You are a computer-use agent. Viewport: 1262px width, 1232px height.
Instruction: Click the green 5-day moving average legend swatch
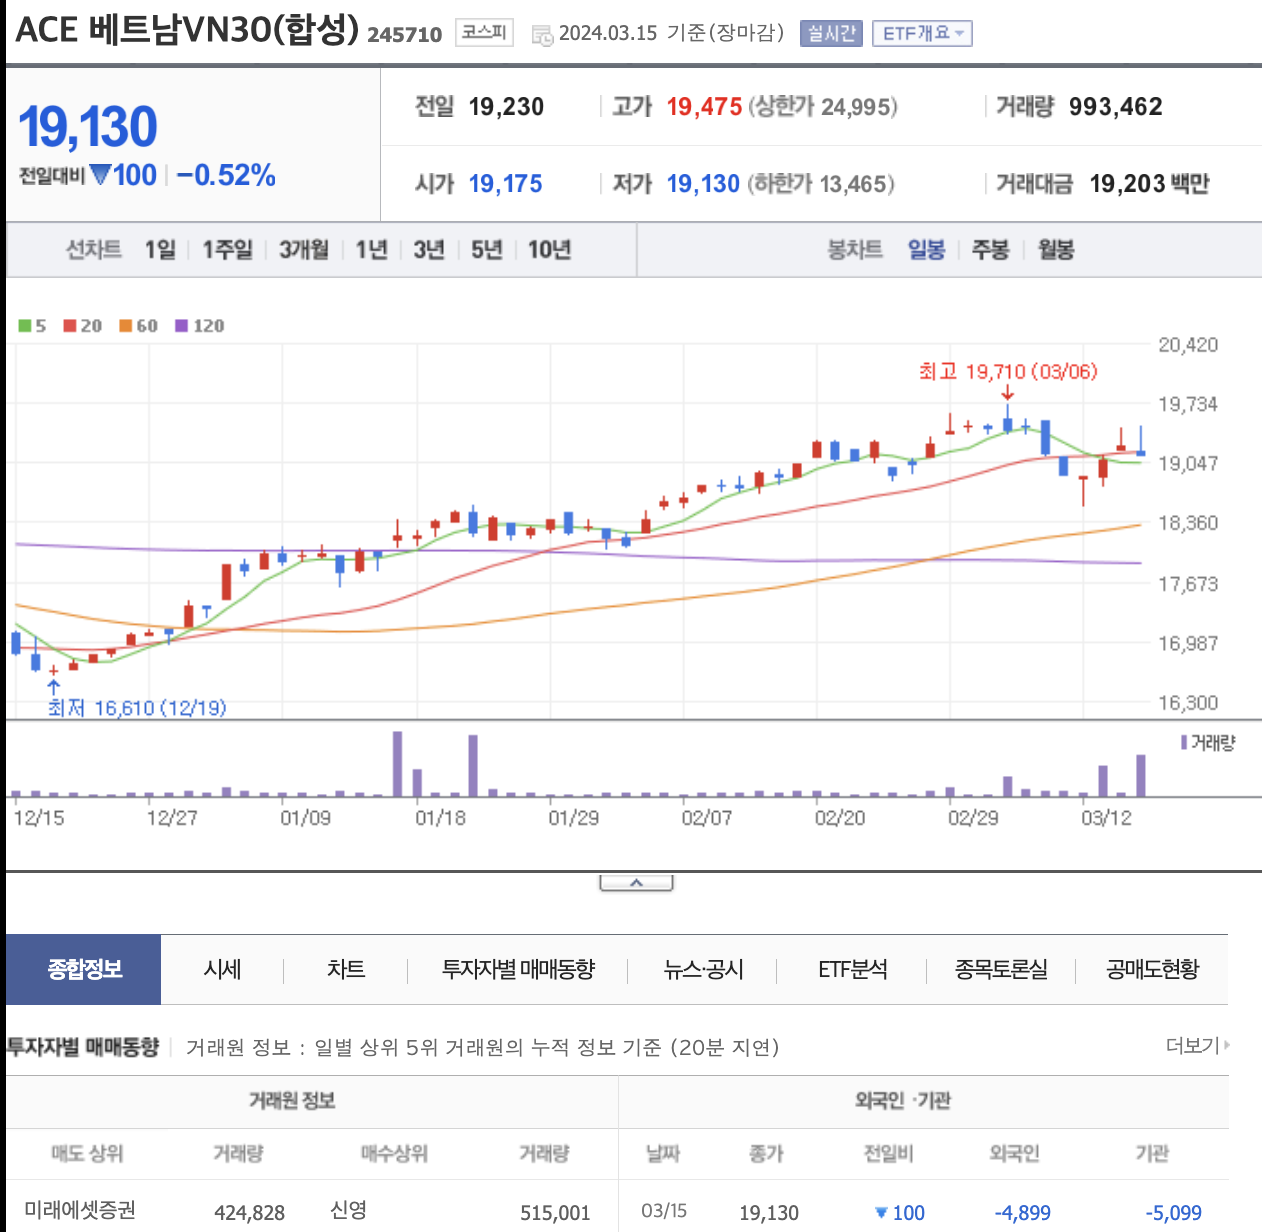point(25,326)
